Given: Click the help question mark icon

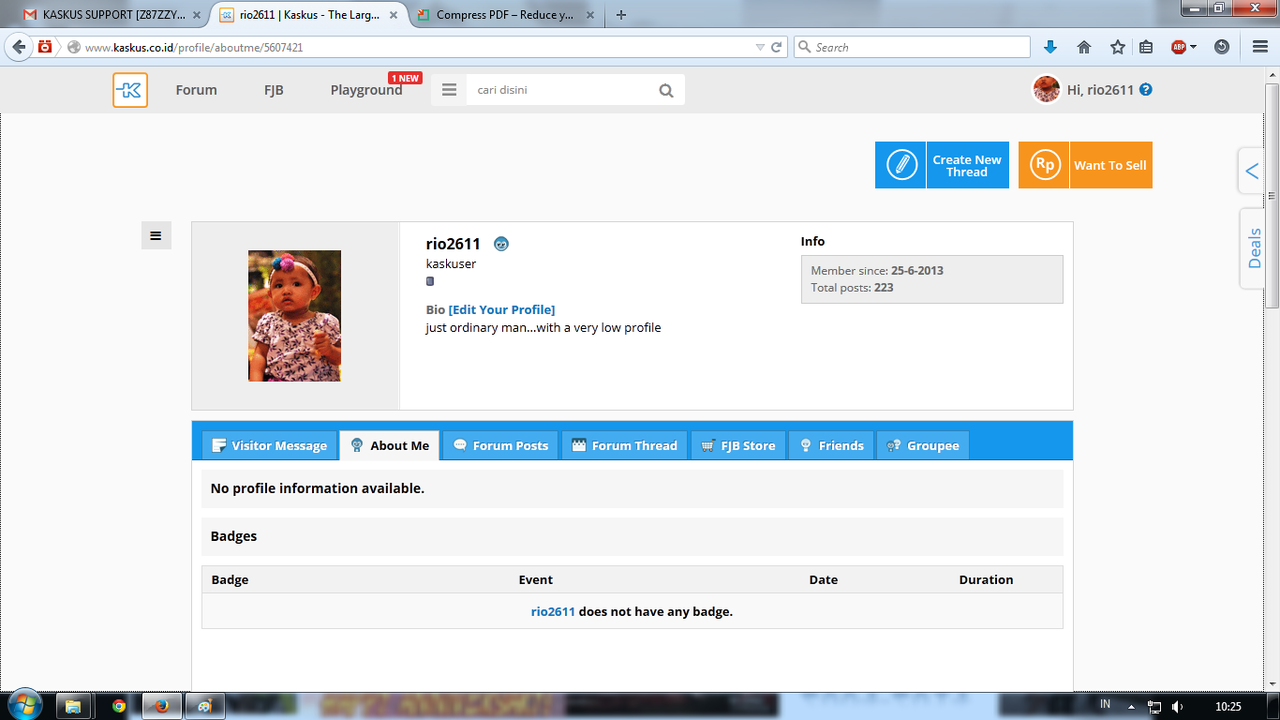Looking at the screenshot, I should pos(1146,89).
